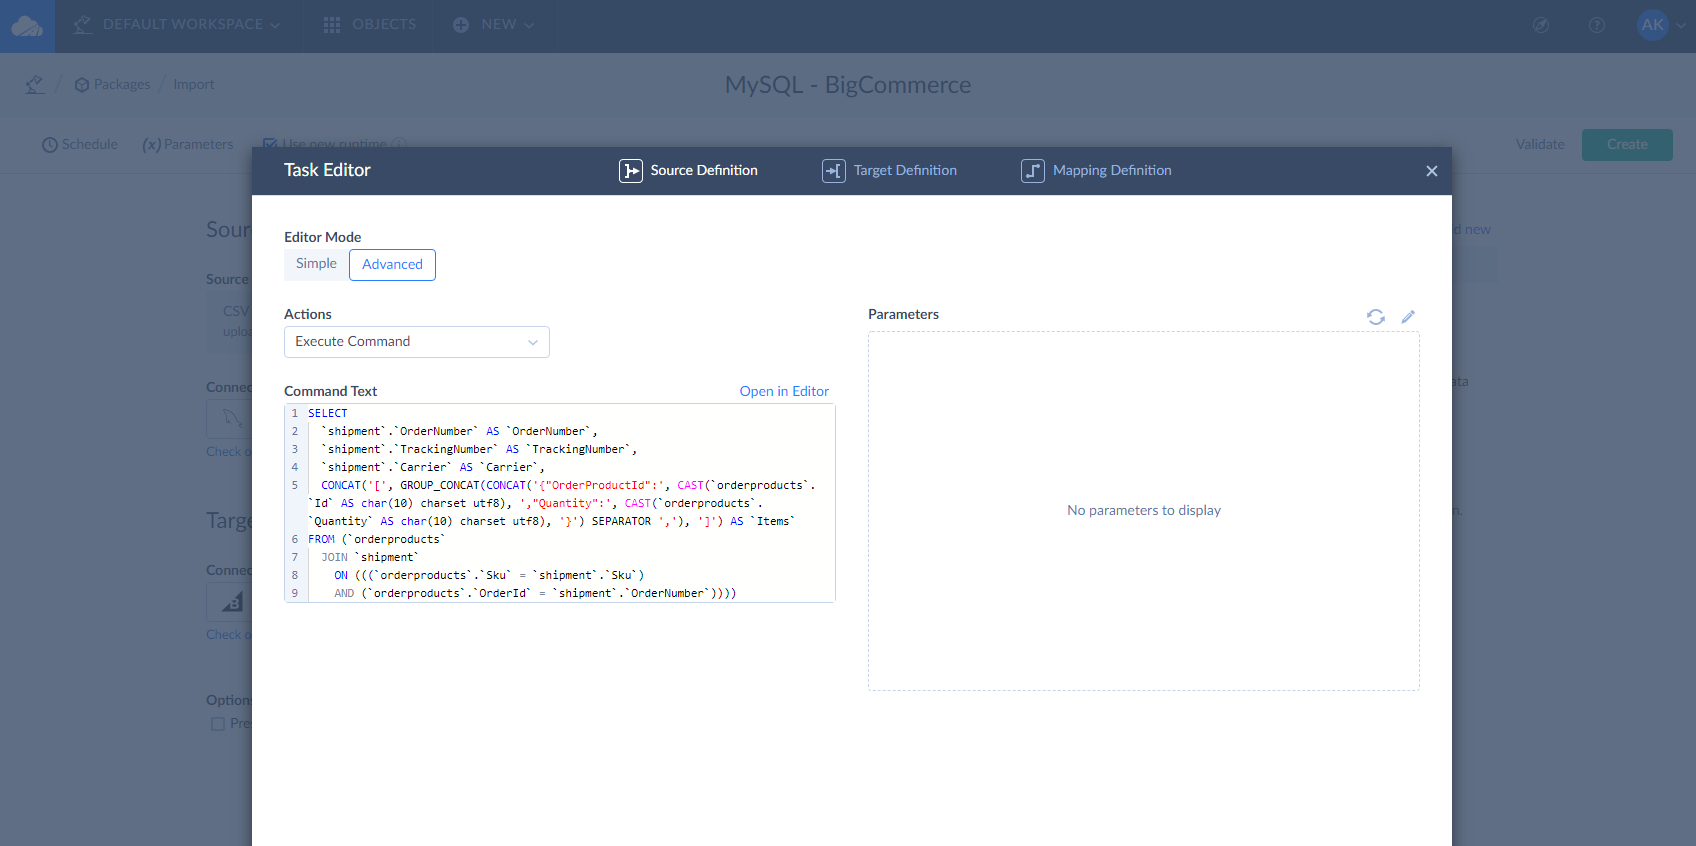The height and width of the screenshot is (846, 1696).
Task: Click the Mapping Definition icon
Action: [1033, 171]
